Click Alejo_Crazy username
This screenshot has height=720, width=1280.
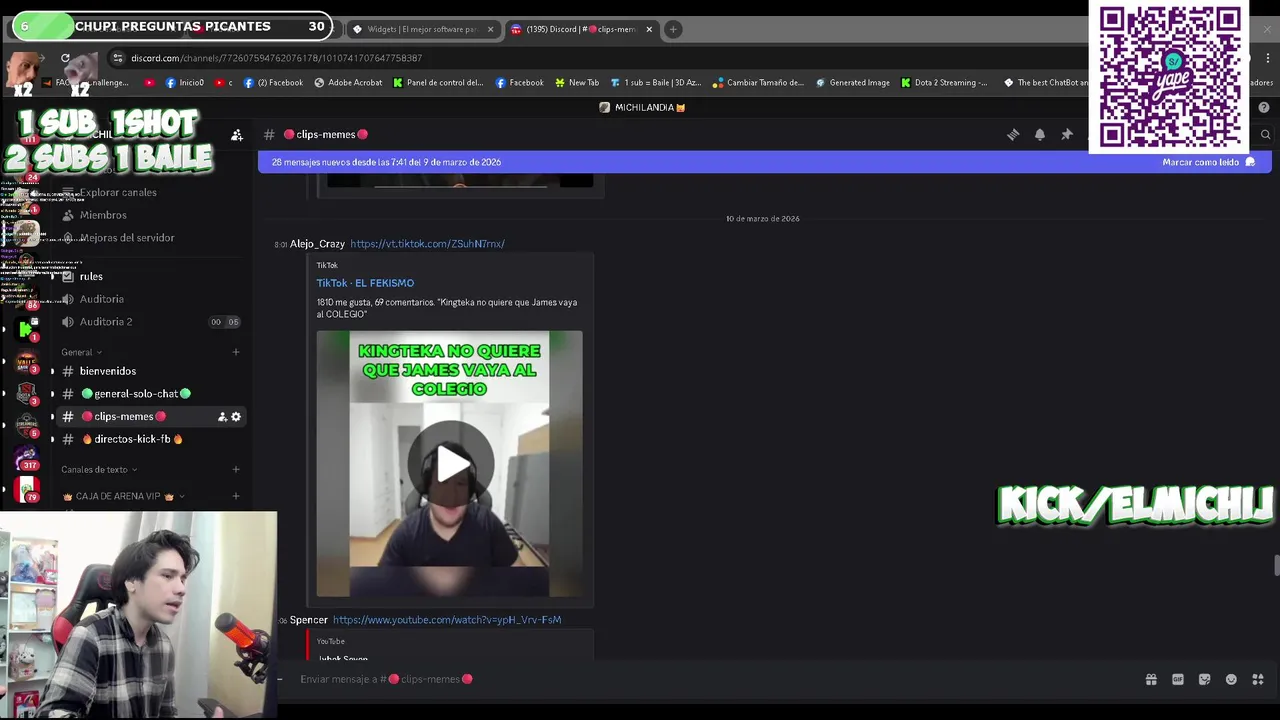[x=317, y=244]
